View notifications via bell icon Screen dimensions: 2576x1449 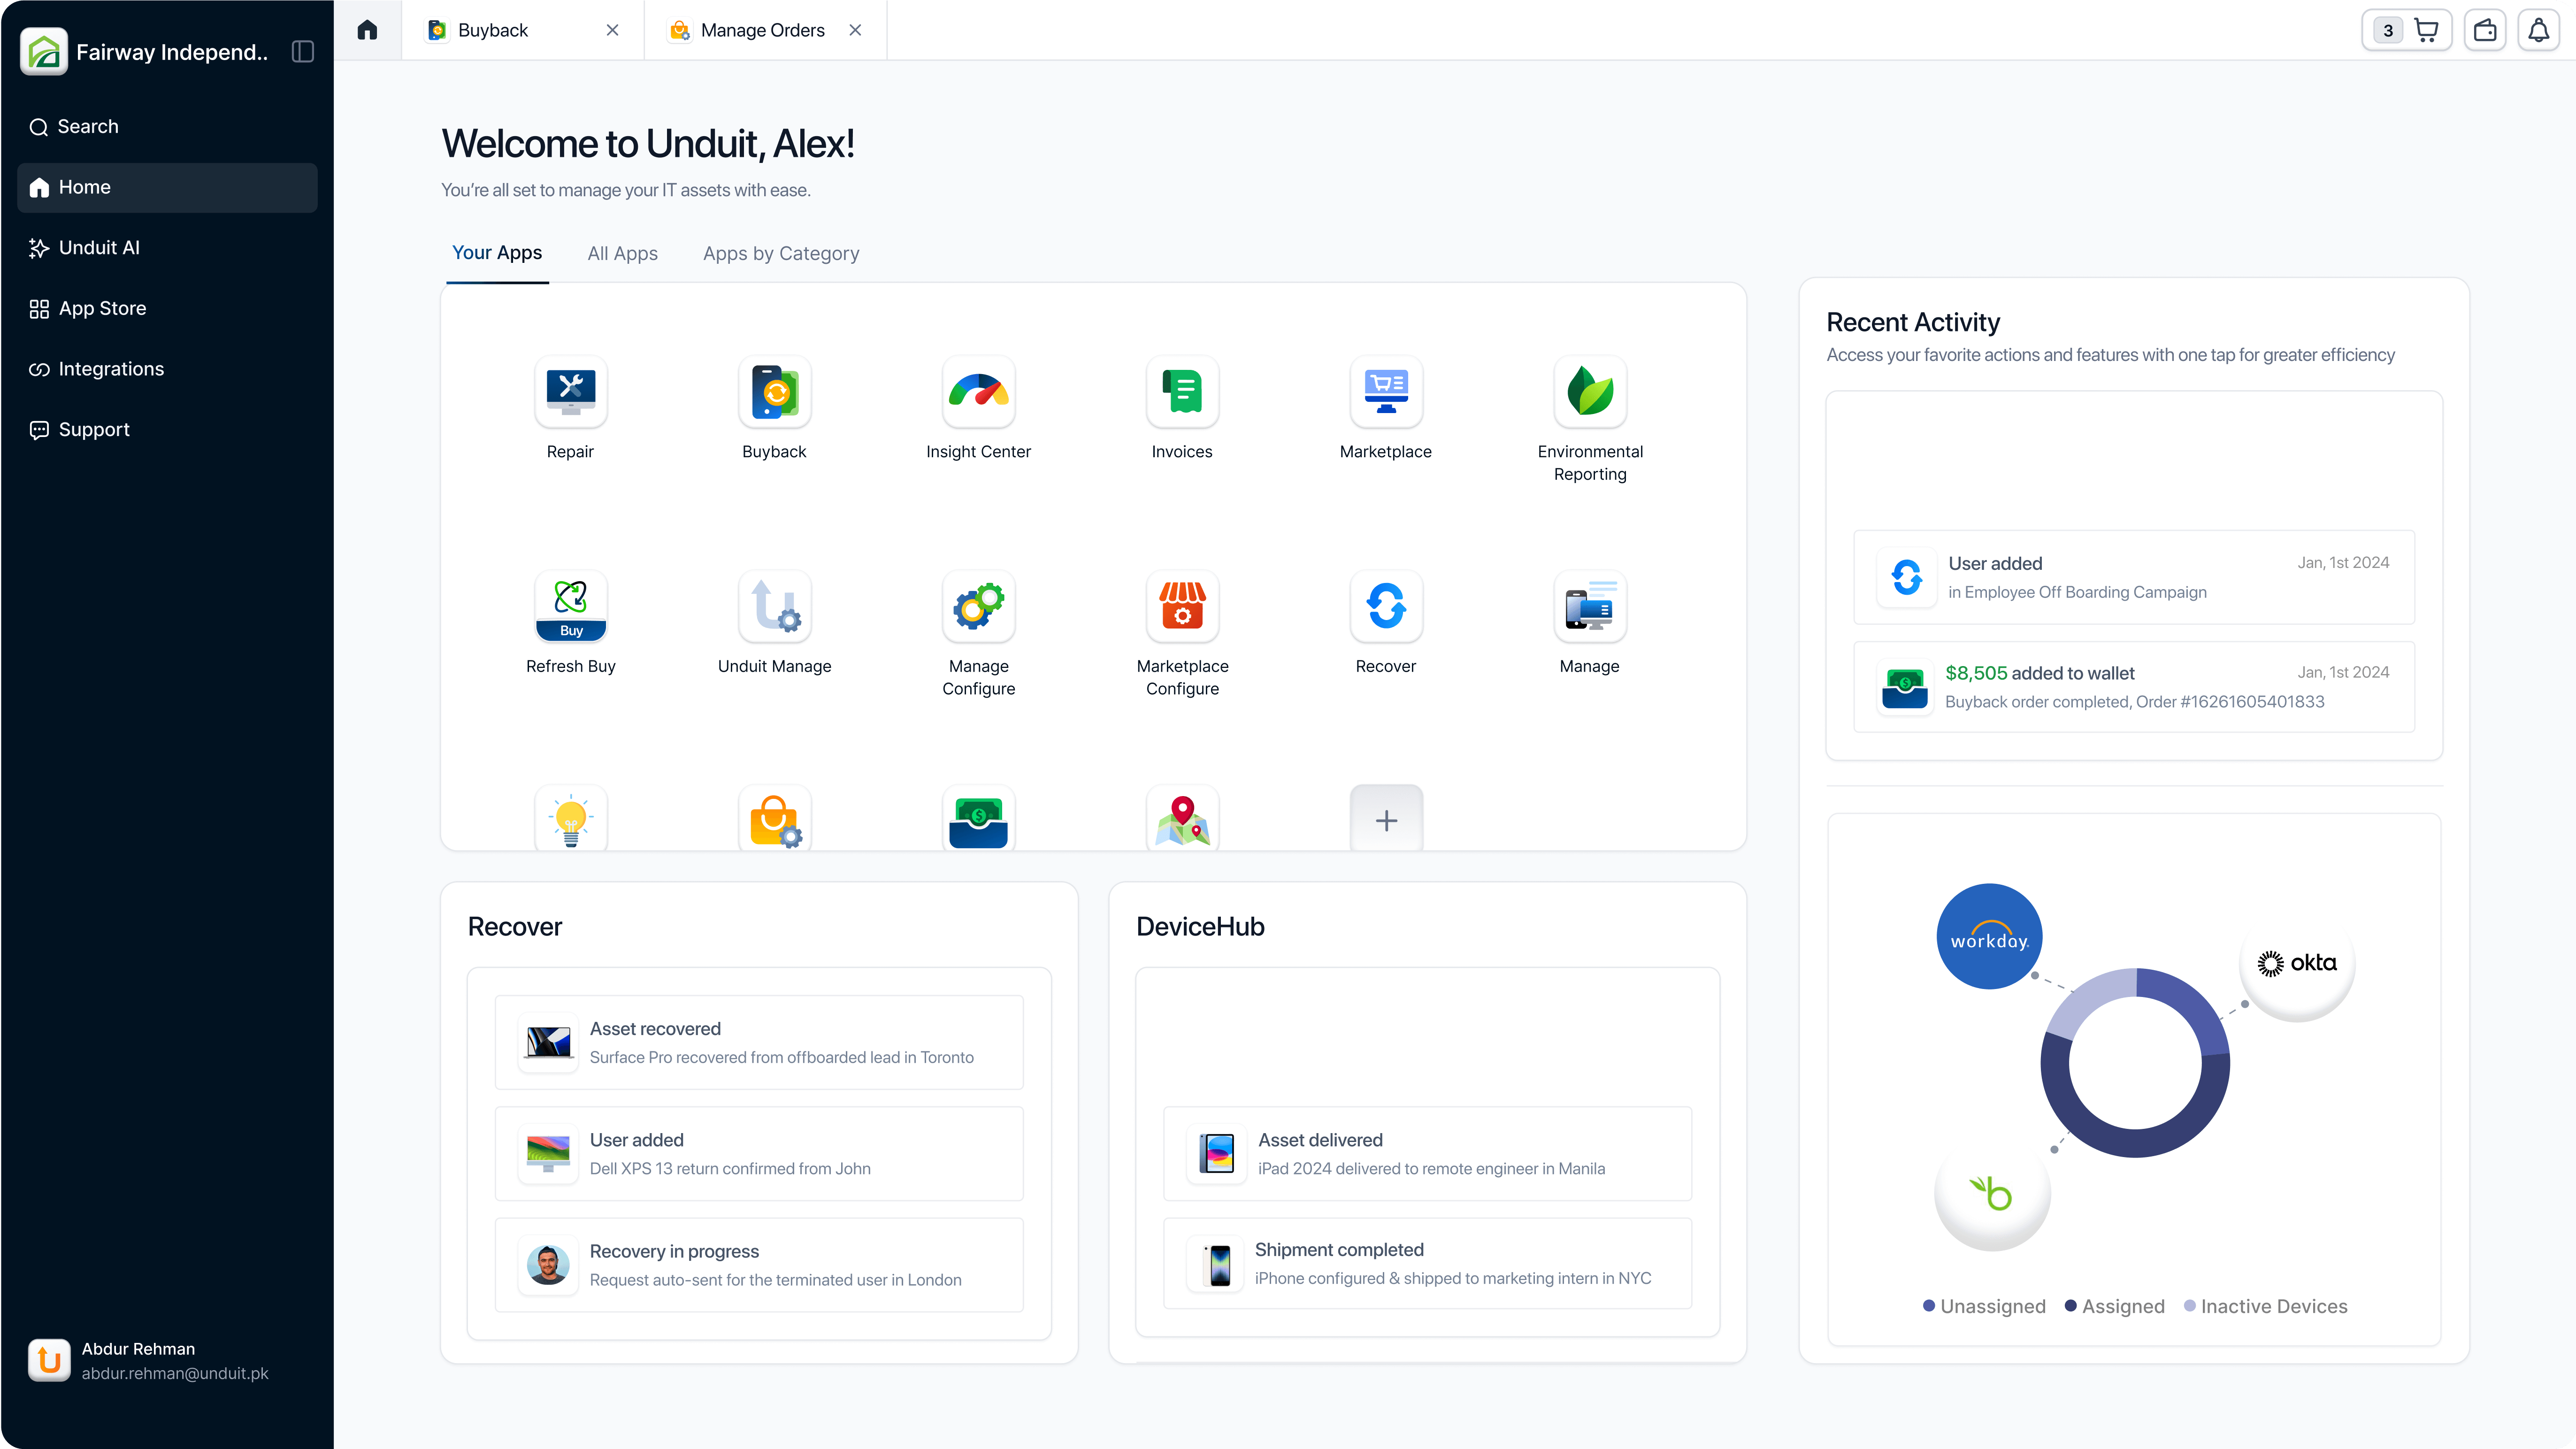(x=2539, y=30)
